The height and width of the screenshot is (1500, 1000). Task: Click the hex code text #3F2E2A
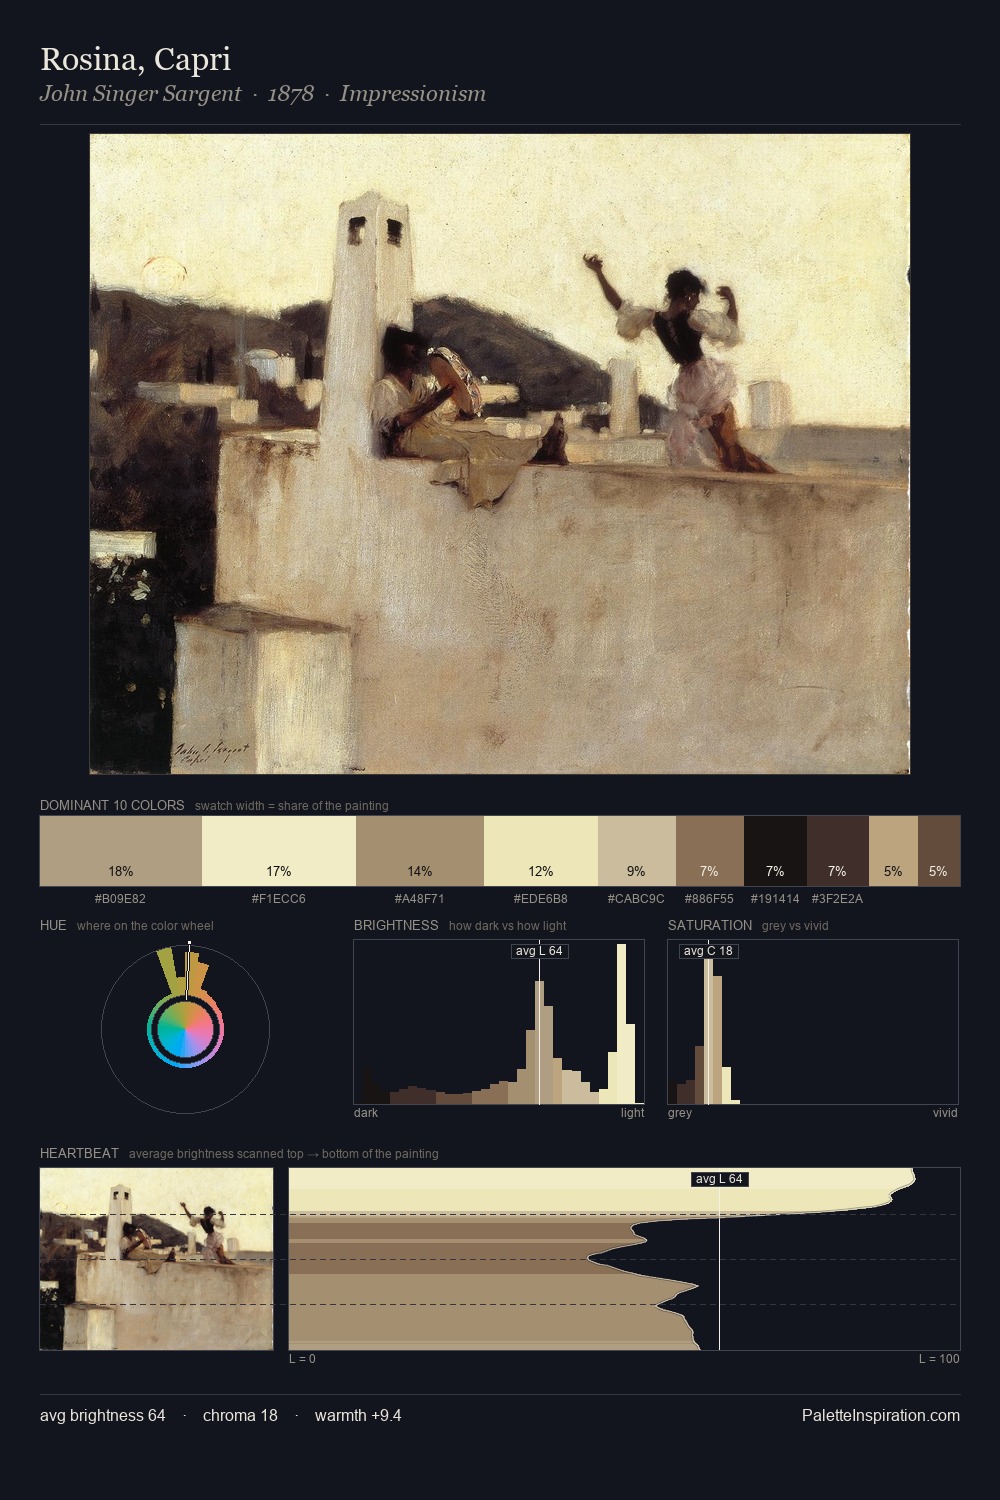[x=837, y=899]
